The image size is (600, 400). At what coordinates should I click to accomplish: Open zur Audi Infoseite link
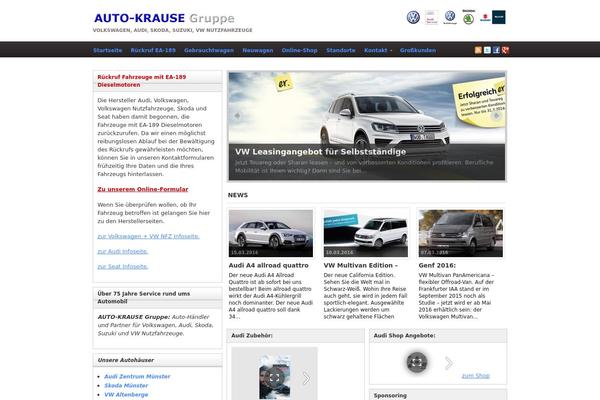[123, 251]
